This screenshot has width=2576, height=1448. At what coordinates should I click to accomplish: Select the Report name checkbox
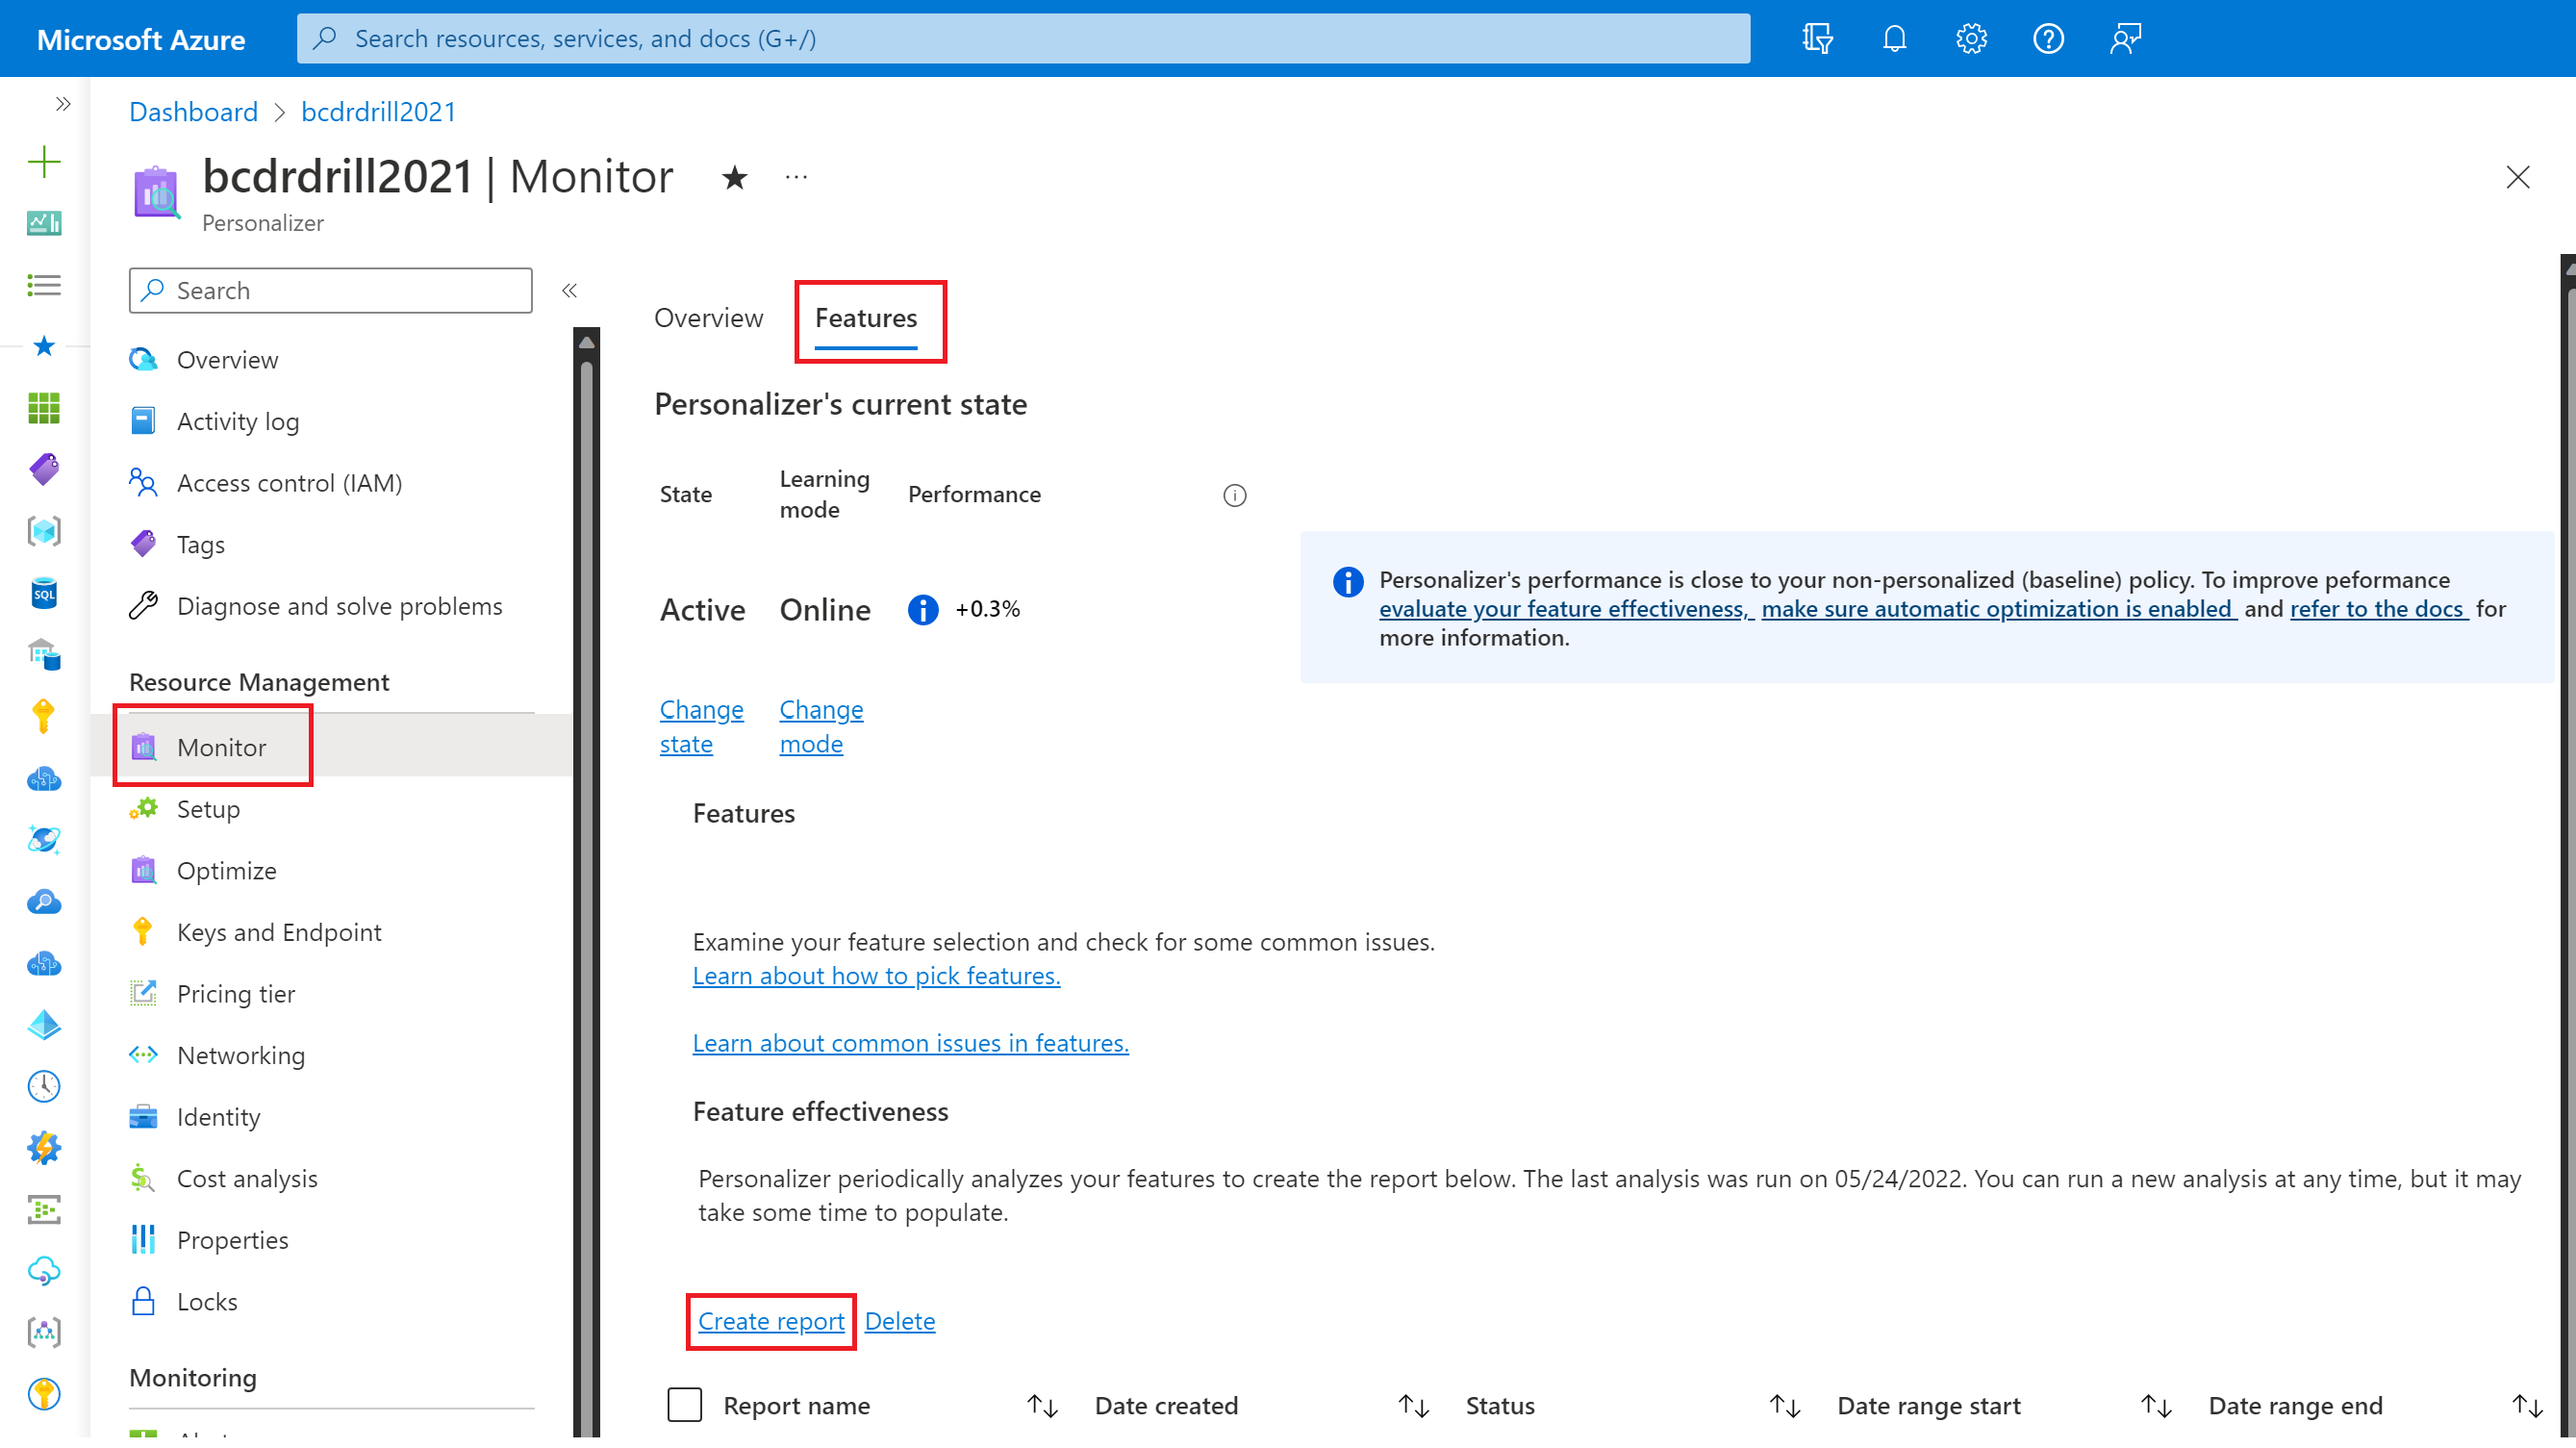[x=681, y=1404]
